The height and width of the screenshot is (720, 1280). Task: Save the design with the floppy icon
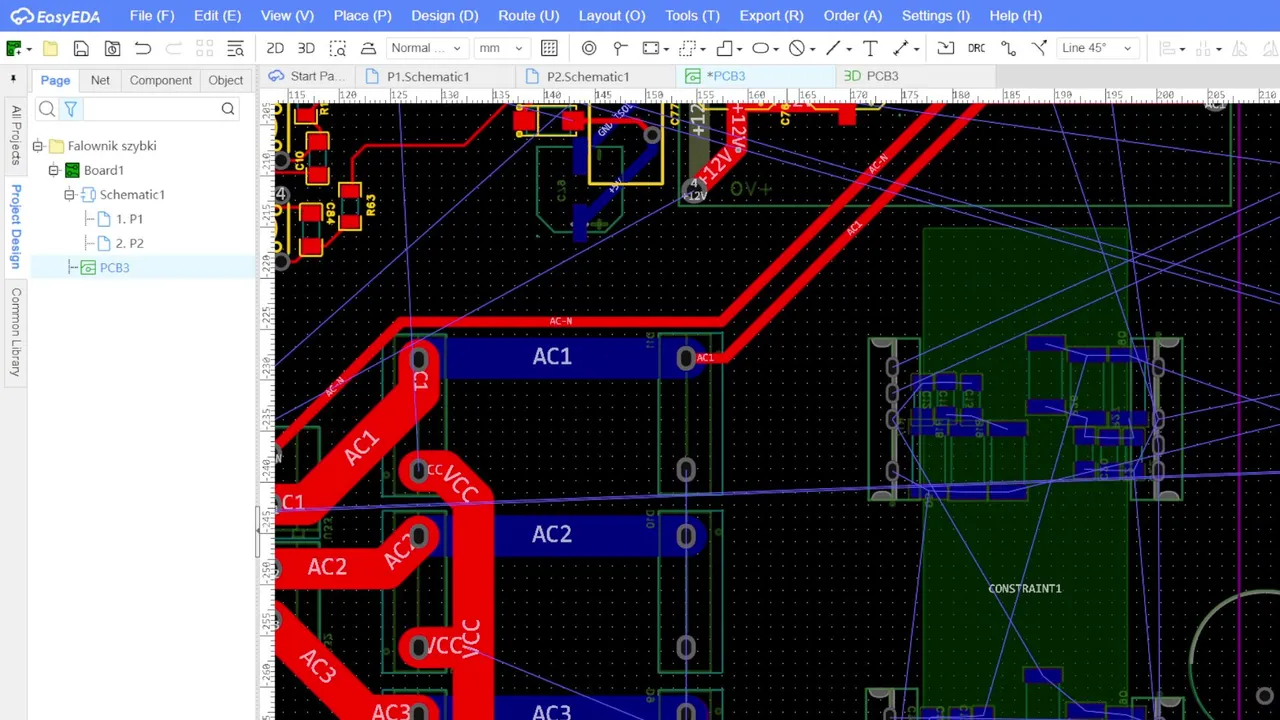click(x=81, y=48)
